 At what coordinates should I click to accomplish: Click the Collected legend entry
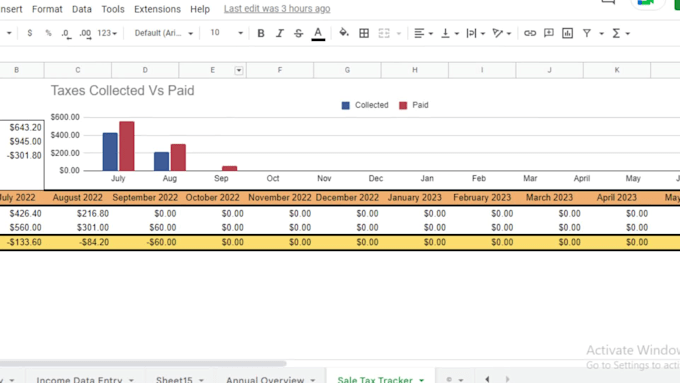pos(365,105)
